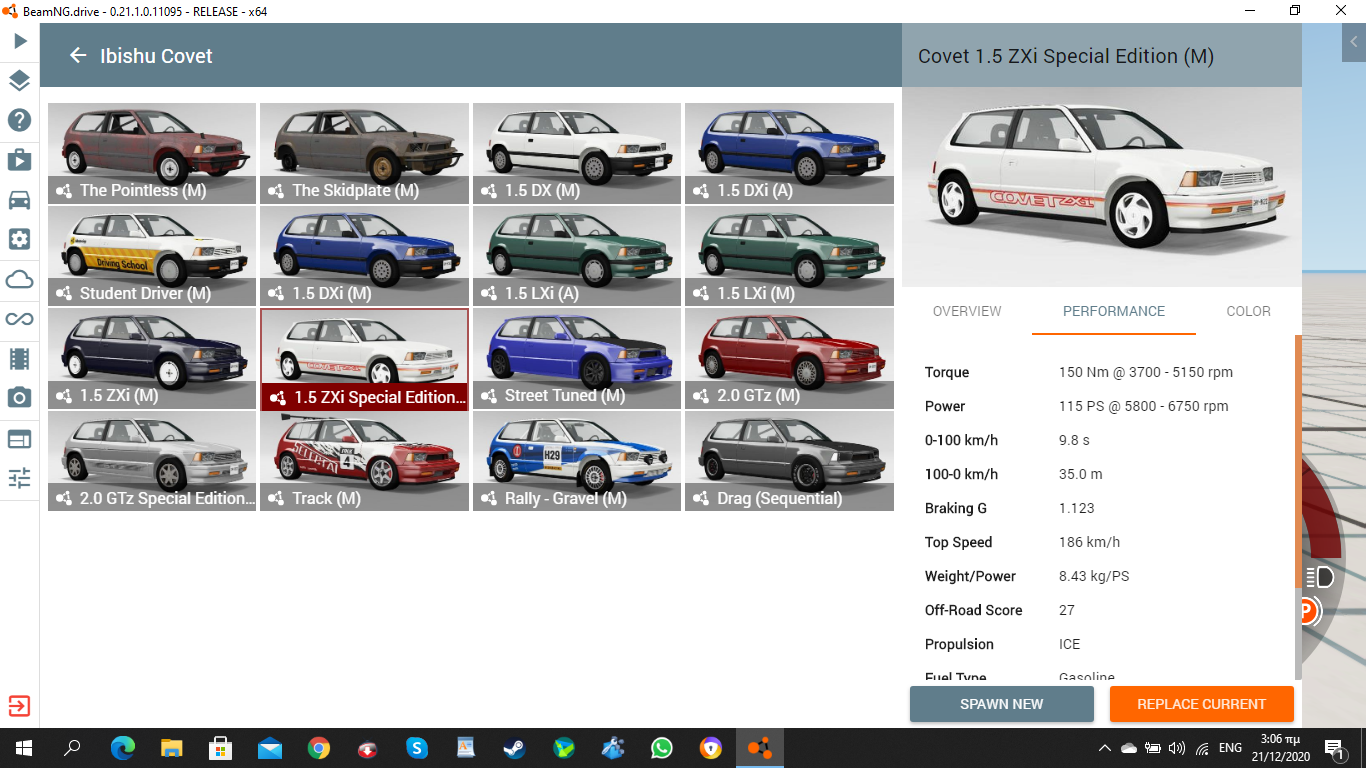Viewport: 1366px width, 768px height.
Task: Open Microsoft Edge from the taskbar
Action: (123, 748)
